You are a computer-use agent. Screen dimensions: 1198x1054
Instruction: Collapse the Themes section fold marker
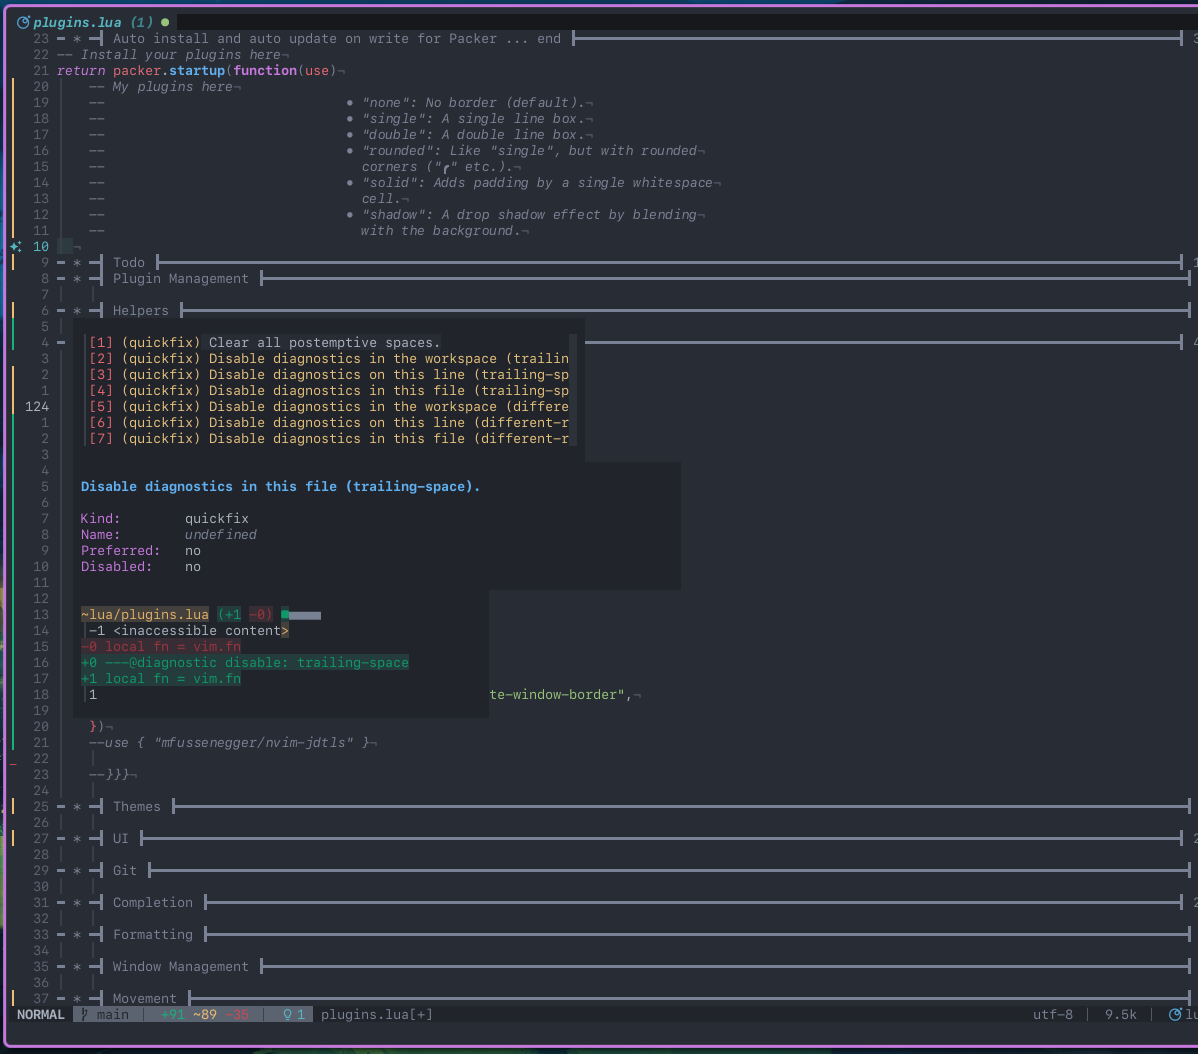pos(76,806)
